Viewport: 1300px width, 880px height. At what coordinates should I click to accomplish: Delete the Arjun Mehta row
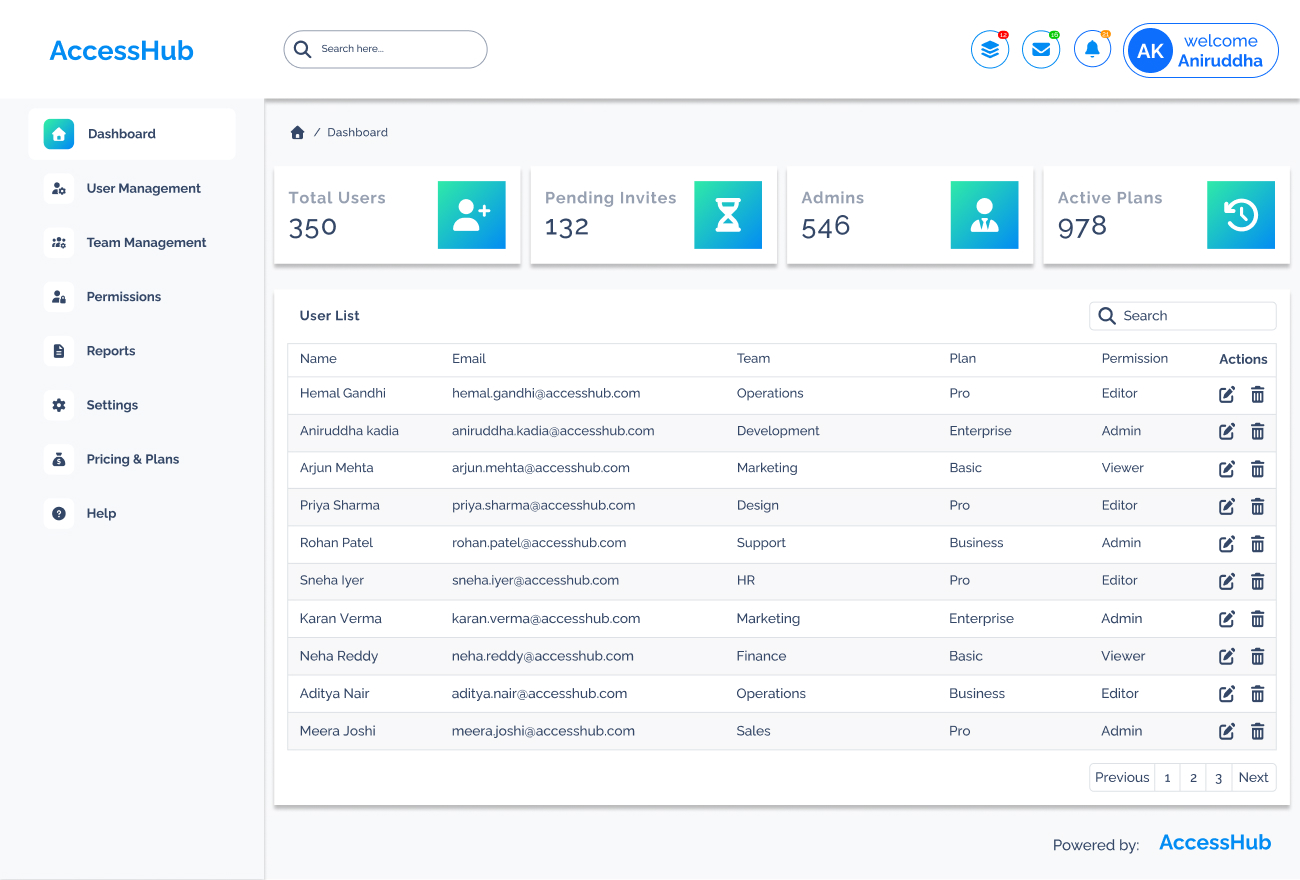click(x=1257, y=469)
